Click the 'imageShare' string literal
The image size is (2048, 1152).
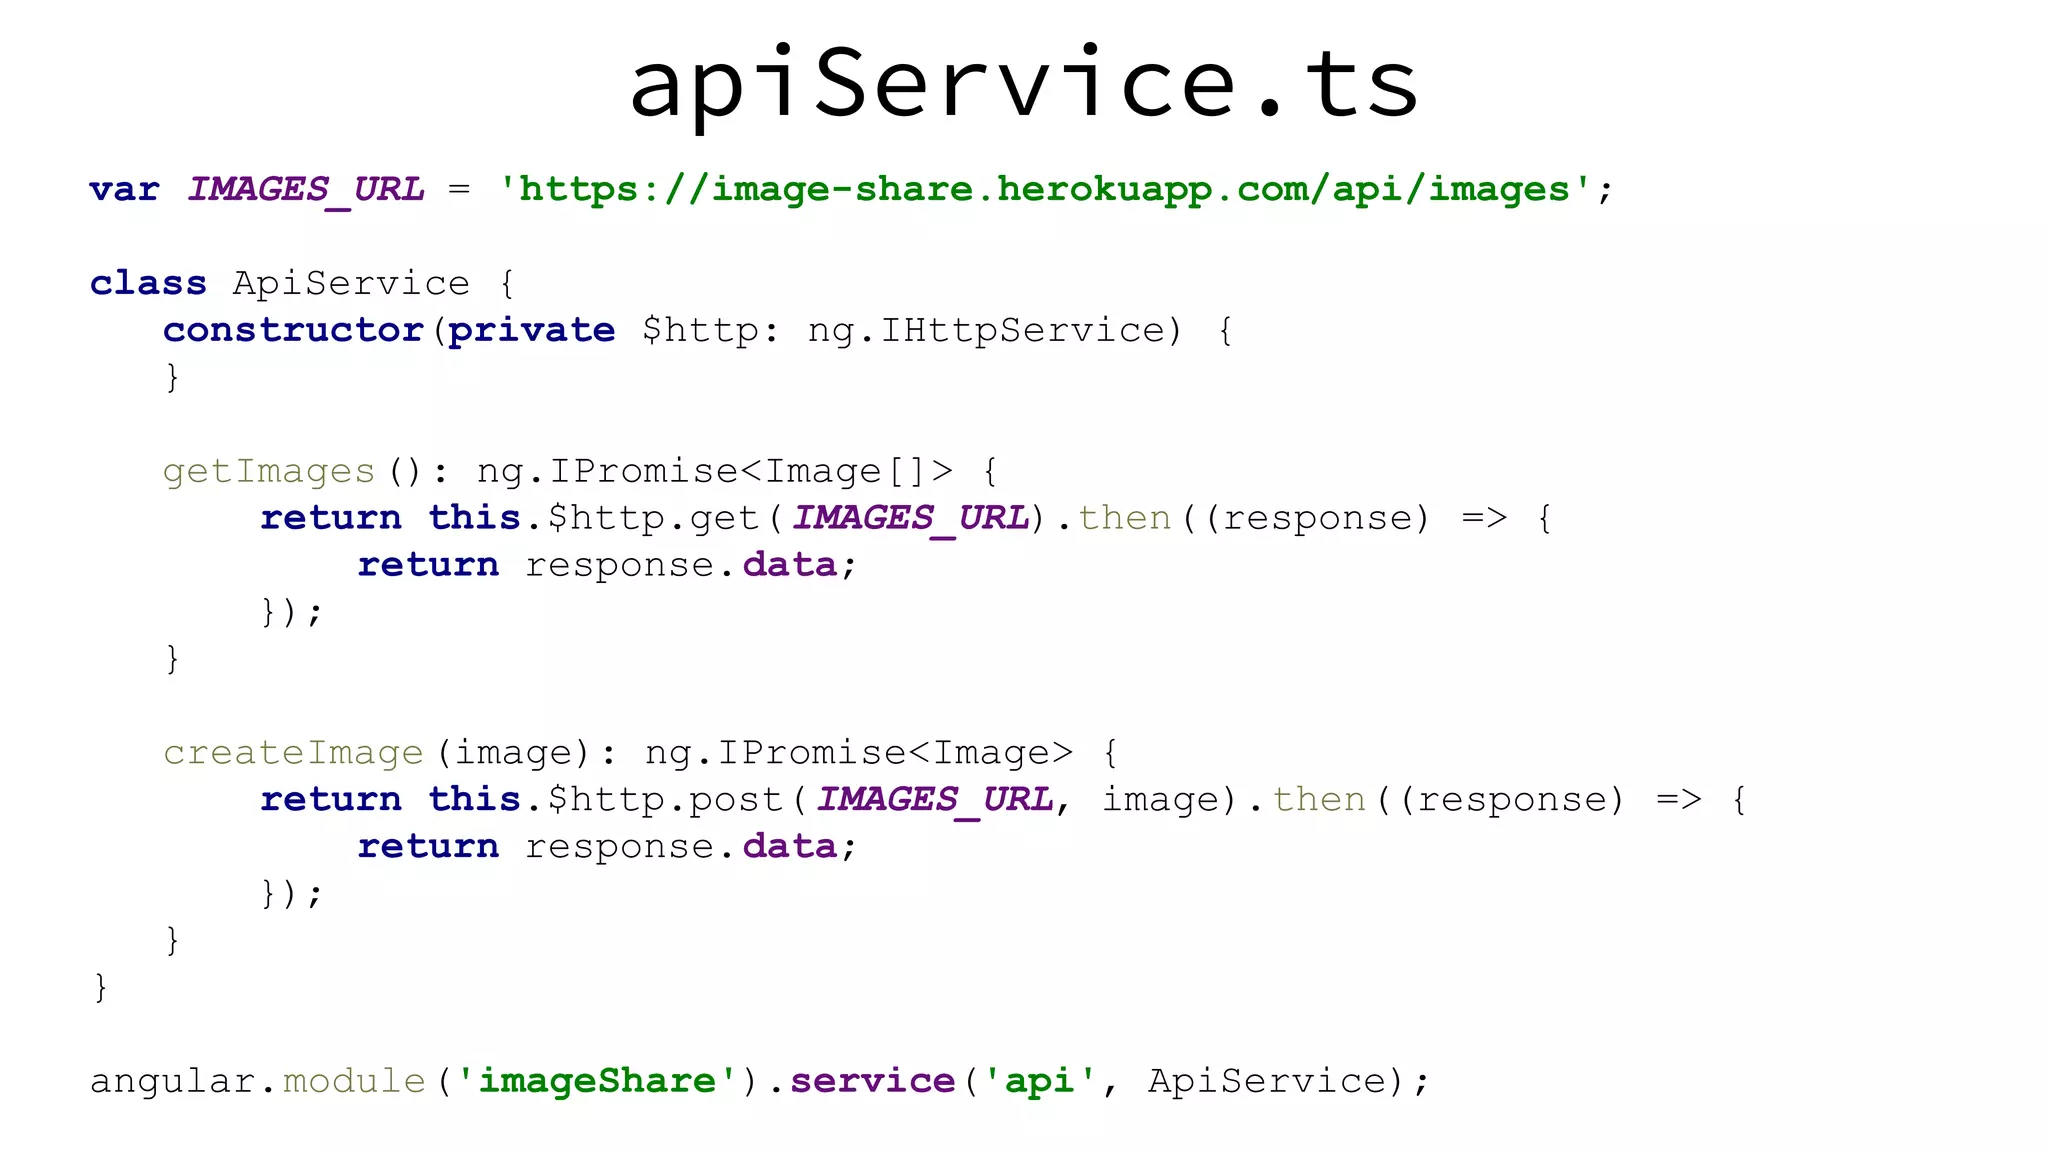point(597,1081)
